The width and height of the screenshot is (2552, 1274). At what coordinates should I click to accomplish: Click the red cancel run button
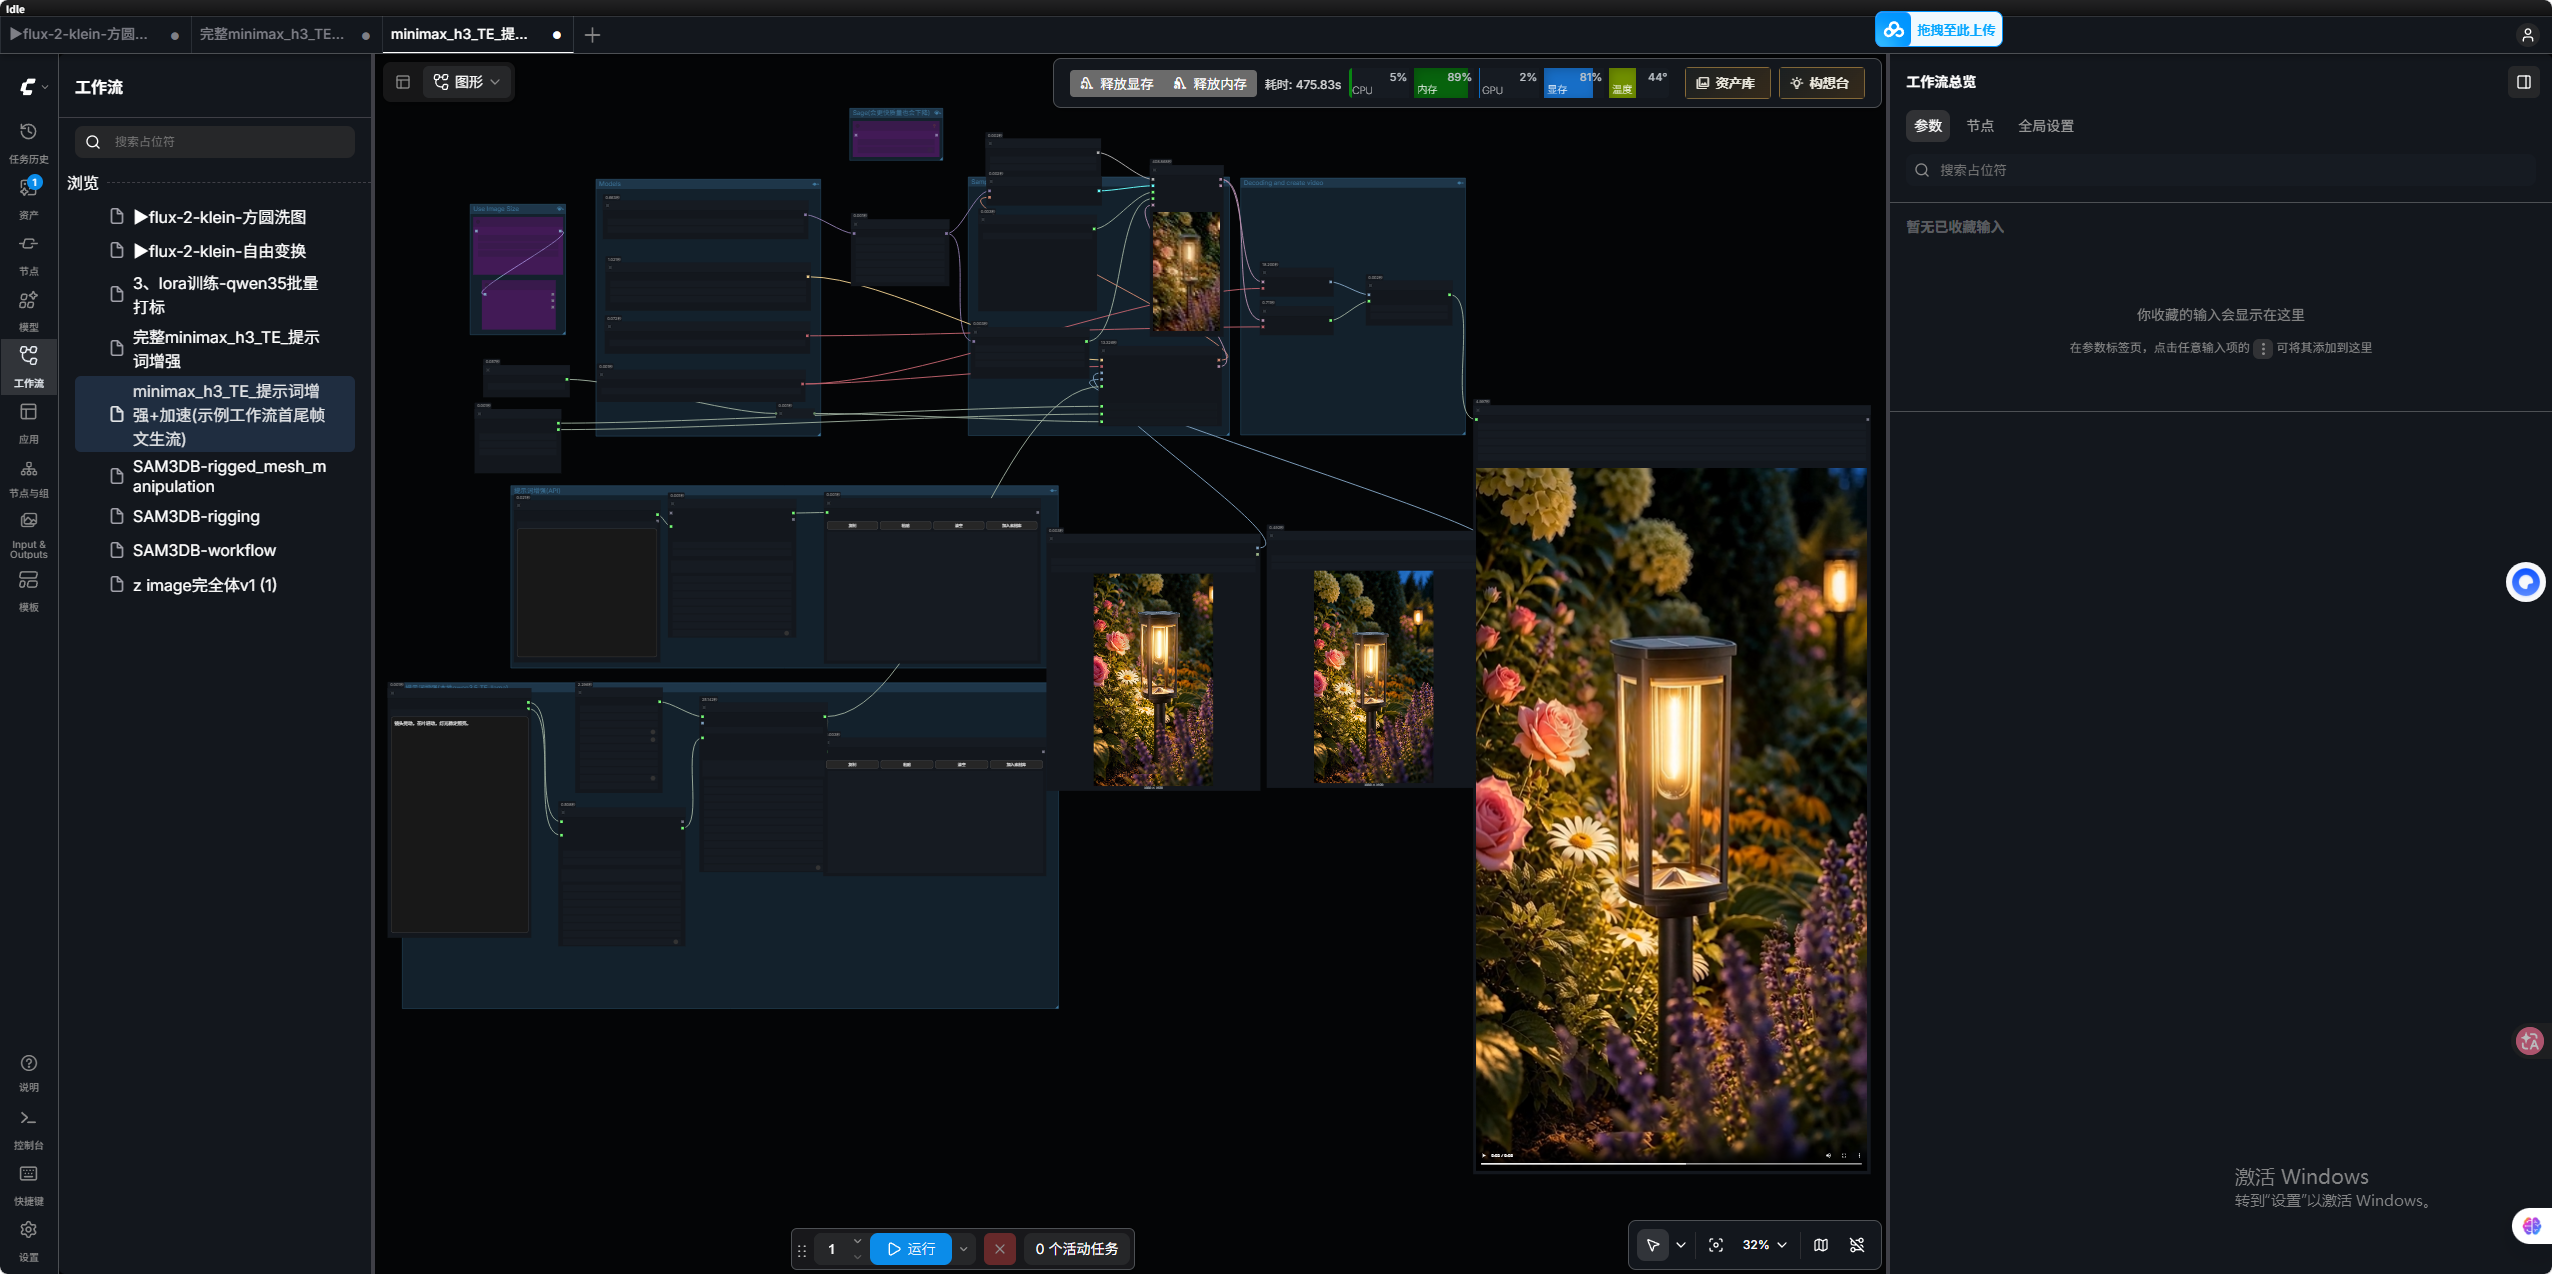1000,1248
